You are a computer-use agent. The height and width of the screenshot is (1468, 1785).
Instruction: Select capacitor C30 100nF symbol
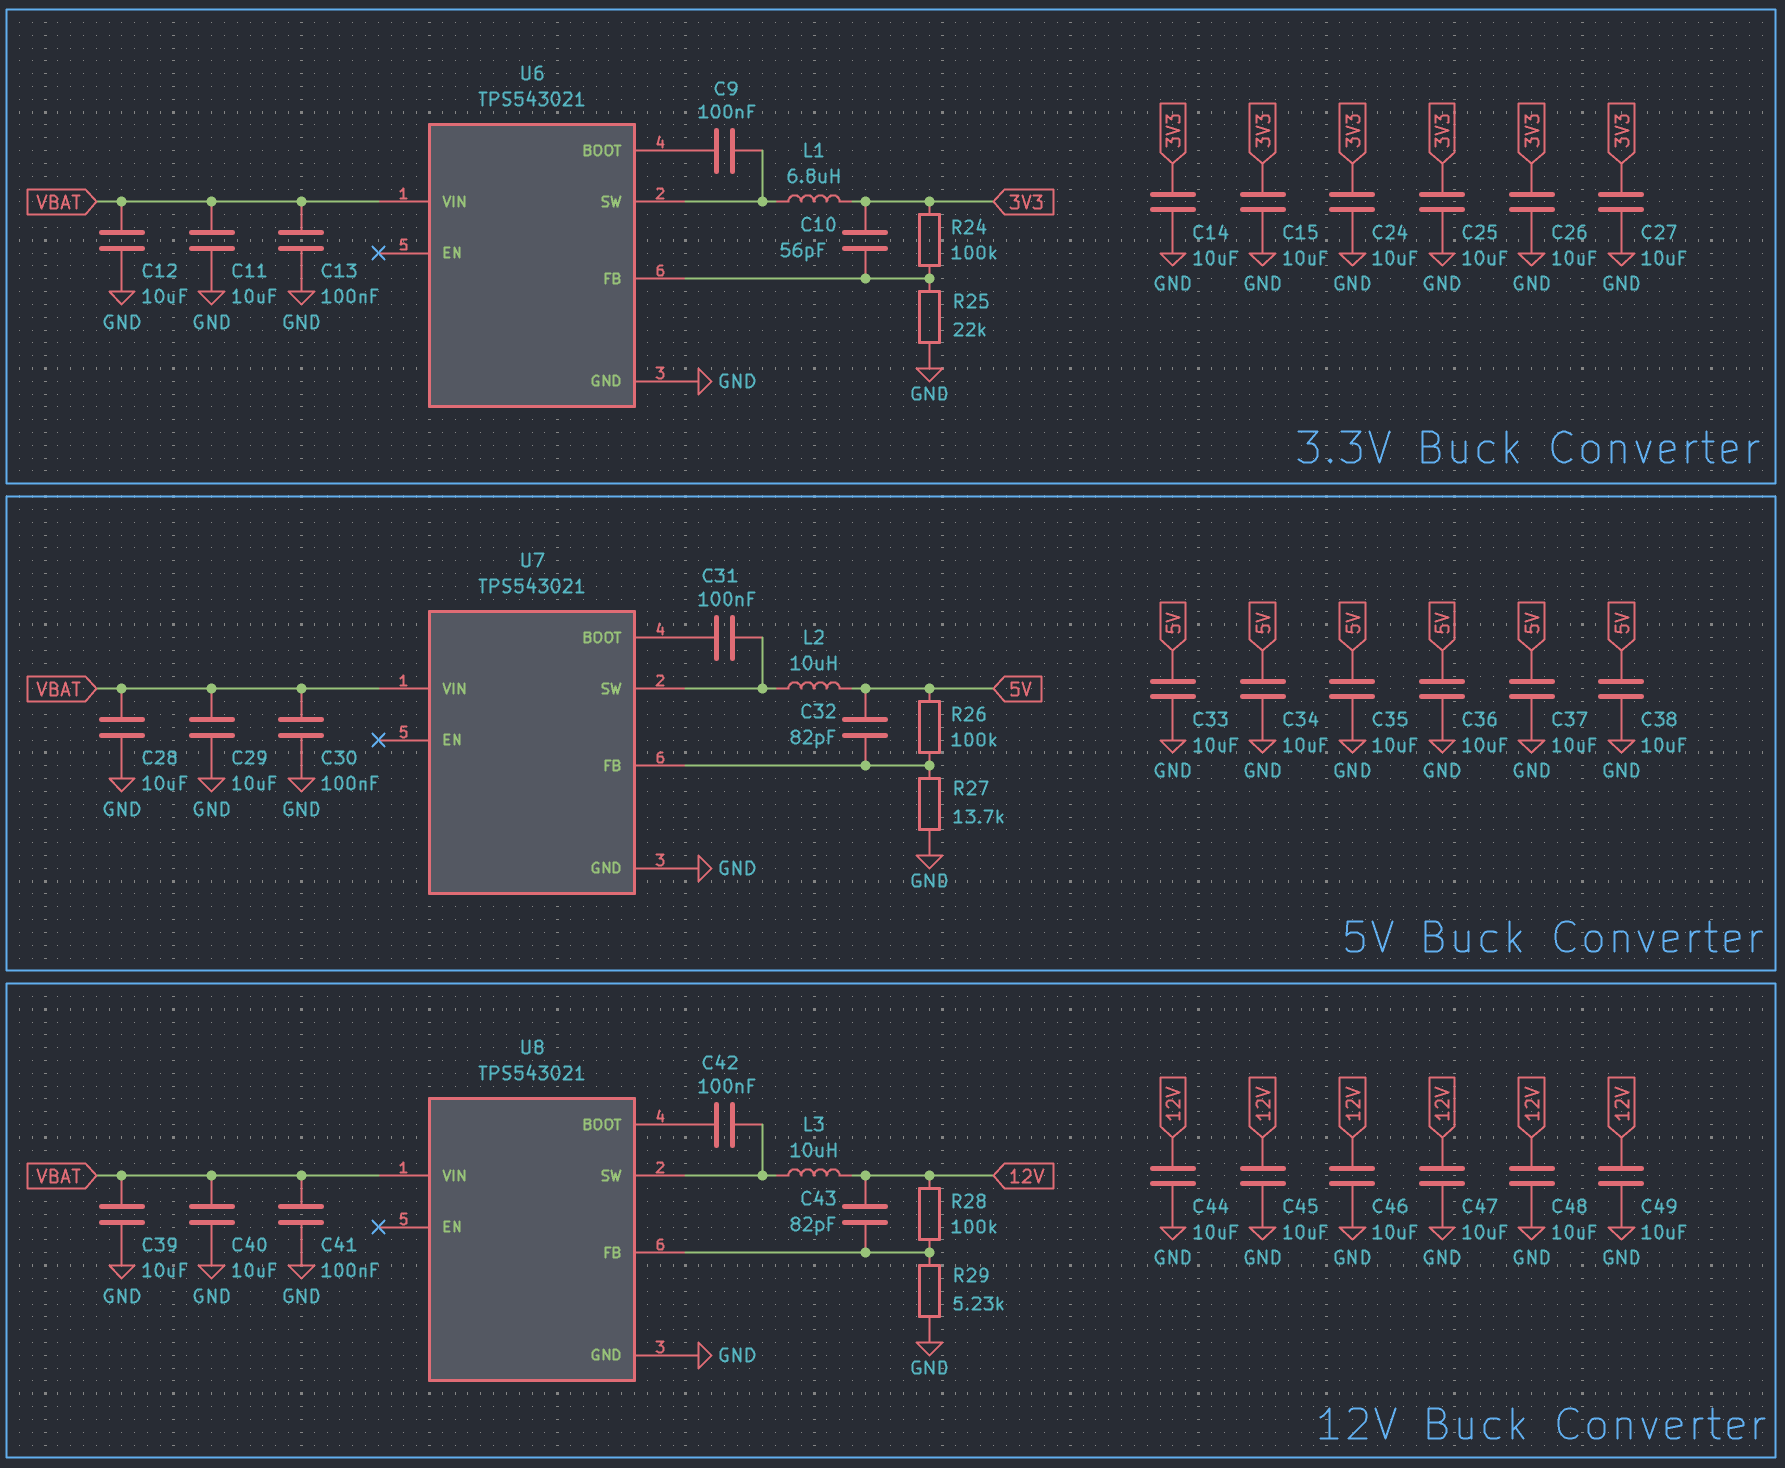tap(301, 728)
